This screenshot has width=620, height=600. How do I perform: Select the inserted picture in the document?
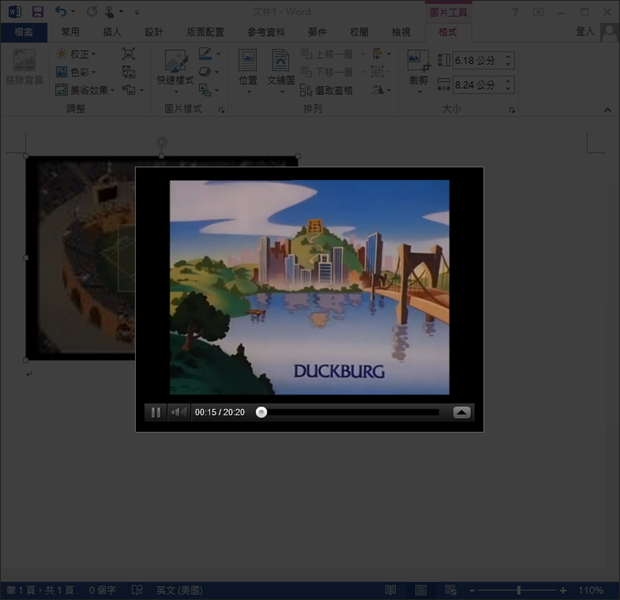(x=81, y=258)
